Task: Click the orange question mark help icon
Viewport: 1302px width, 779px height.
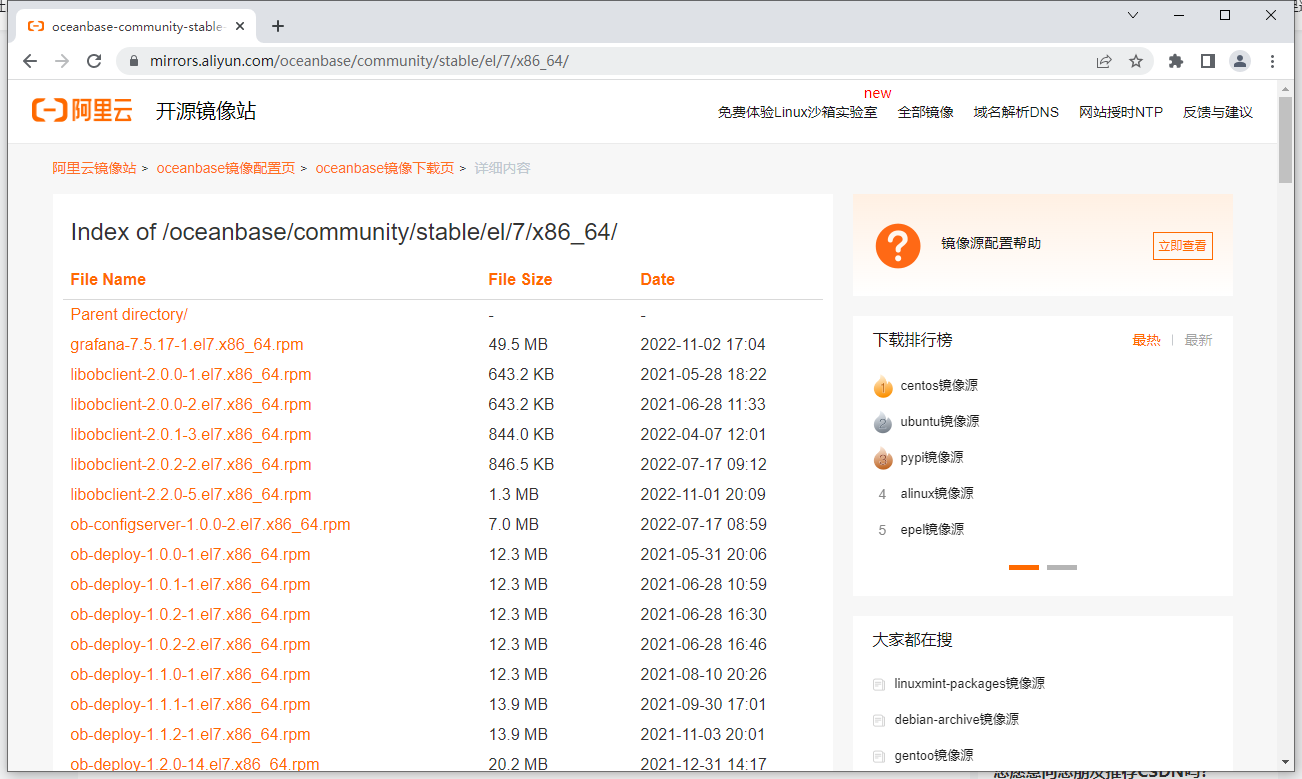Action: pos(897,245)
